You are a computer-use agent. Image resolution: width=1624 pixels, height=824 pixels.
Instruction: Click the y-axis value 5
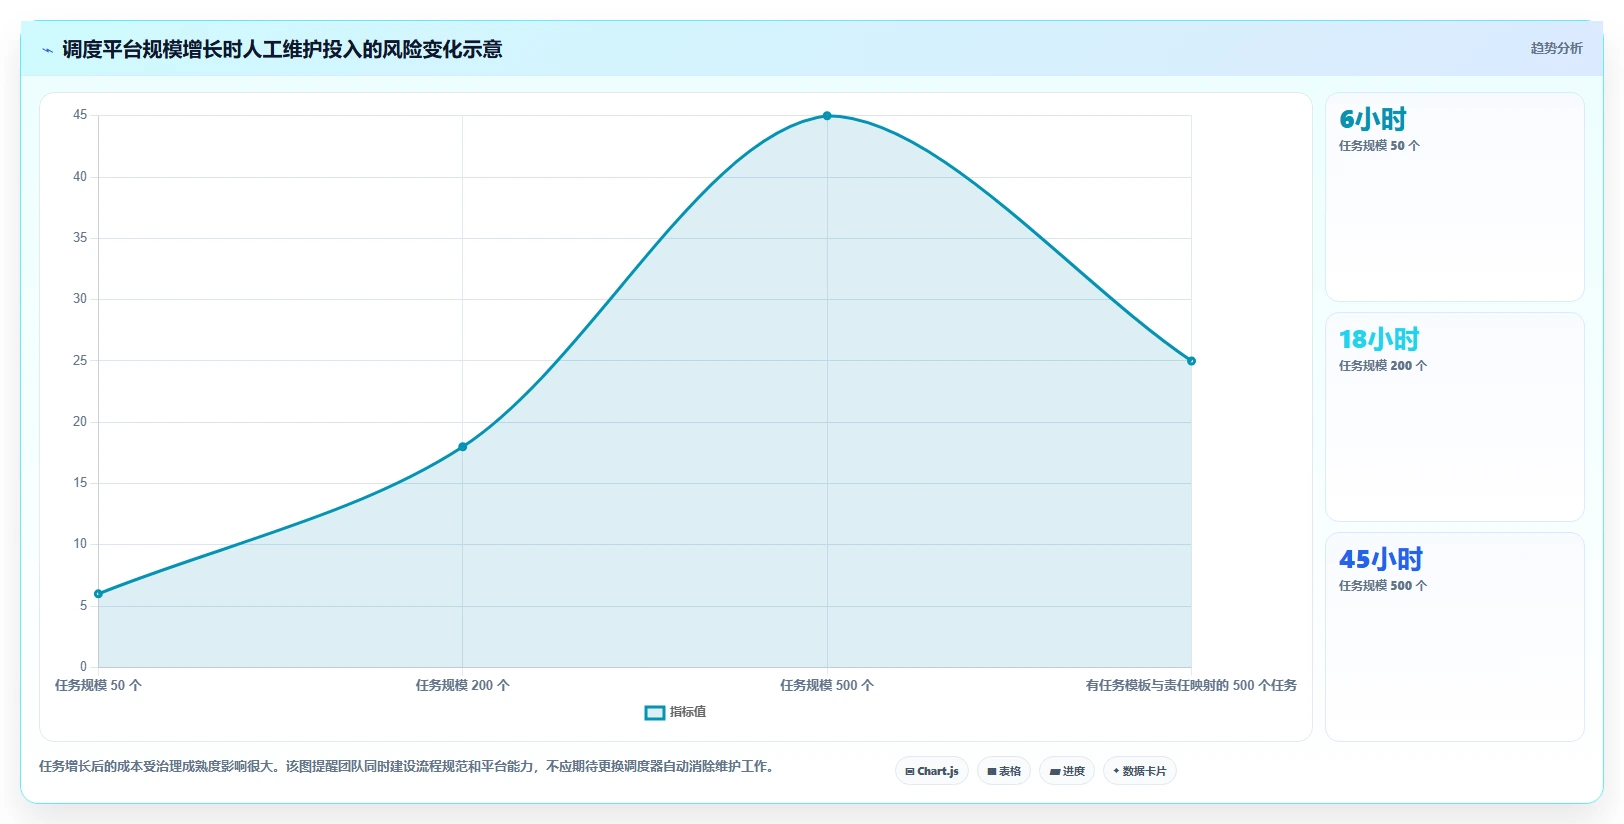(x=84, y=606)
